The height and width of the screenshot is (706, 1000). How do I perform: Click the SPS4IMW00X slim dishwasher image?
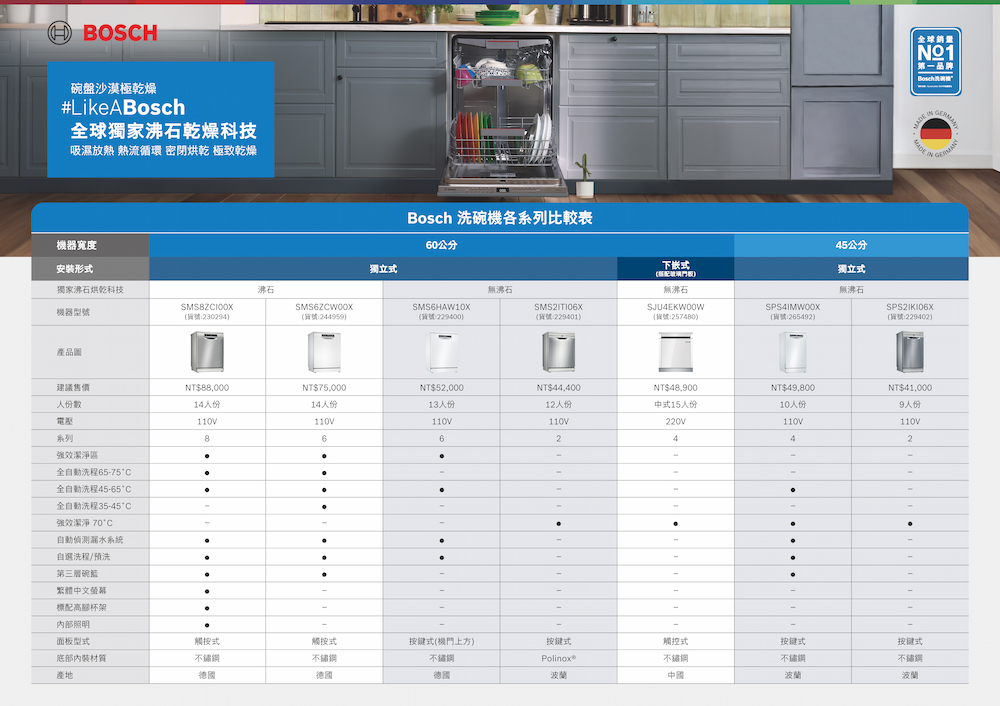tap(792, 351)
